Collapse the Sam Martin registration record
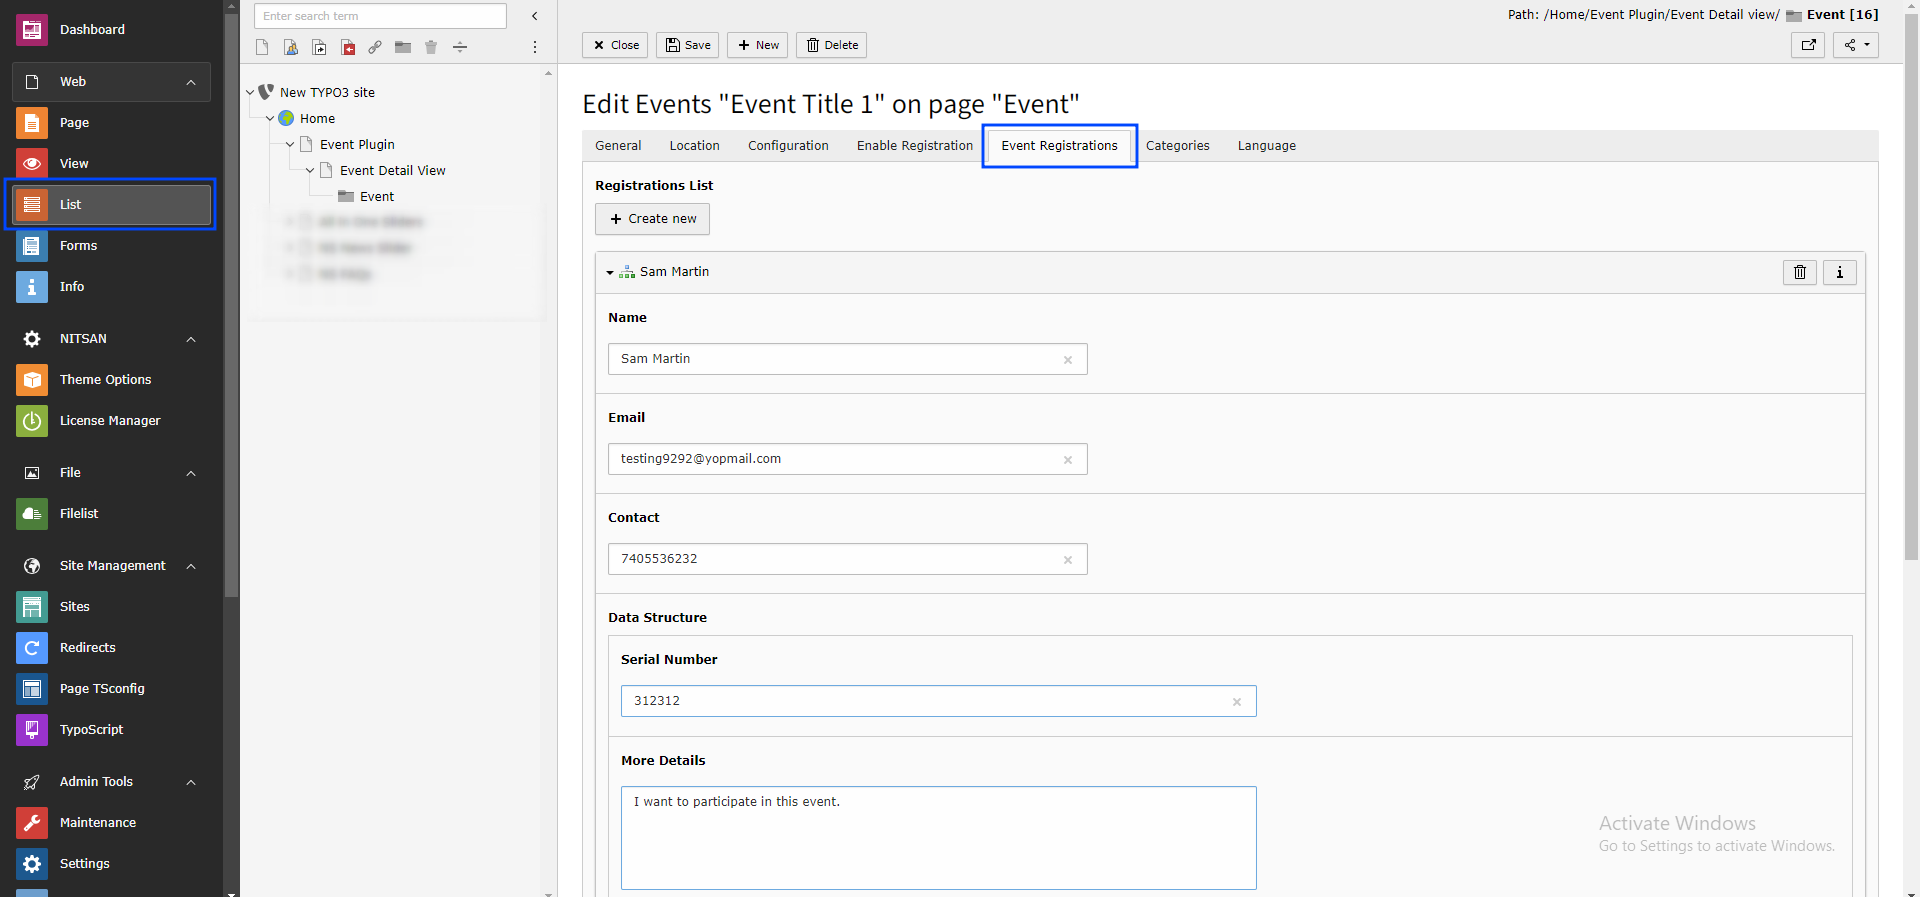This screenshot has height=897, width=1920. 610,272
